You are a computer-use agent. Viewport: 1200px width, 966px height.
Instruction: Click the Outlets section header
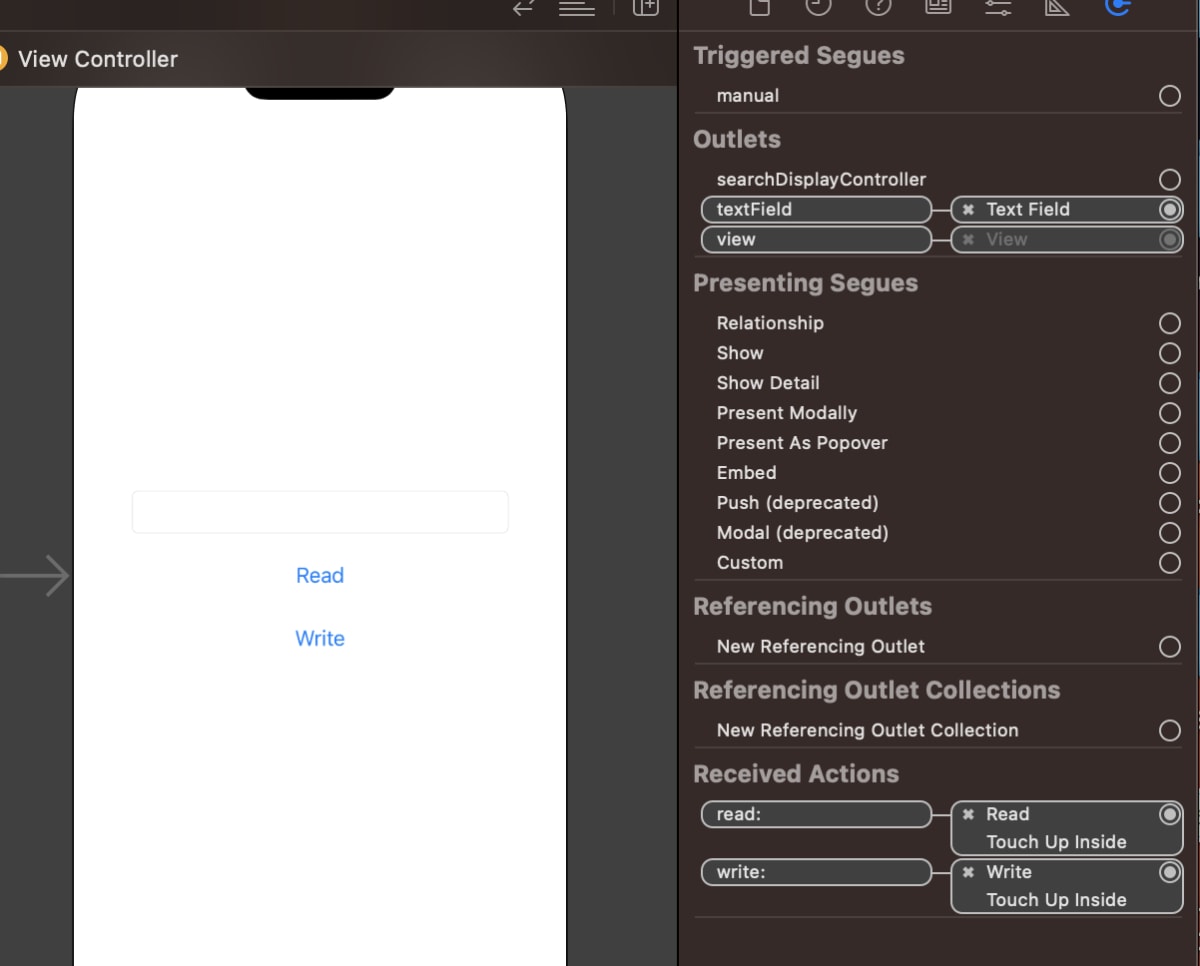(737, 140)
